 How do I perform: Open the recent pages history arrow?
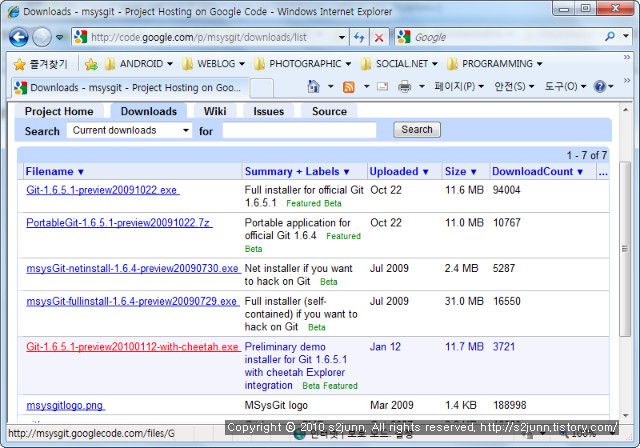[x=60, y=38]
